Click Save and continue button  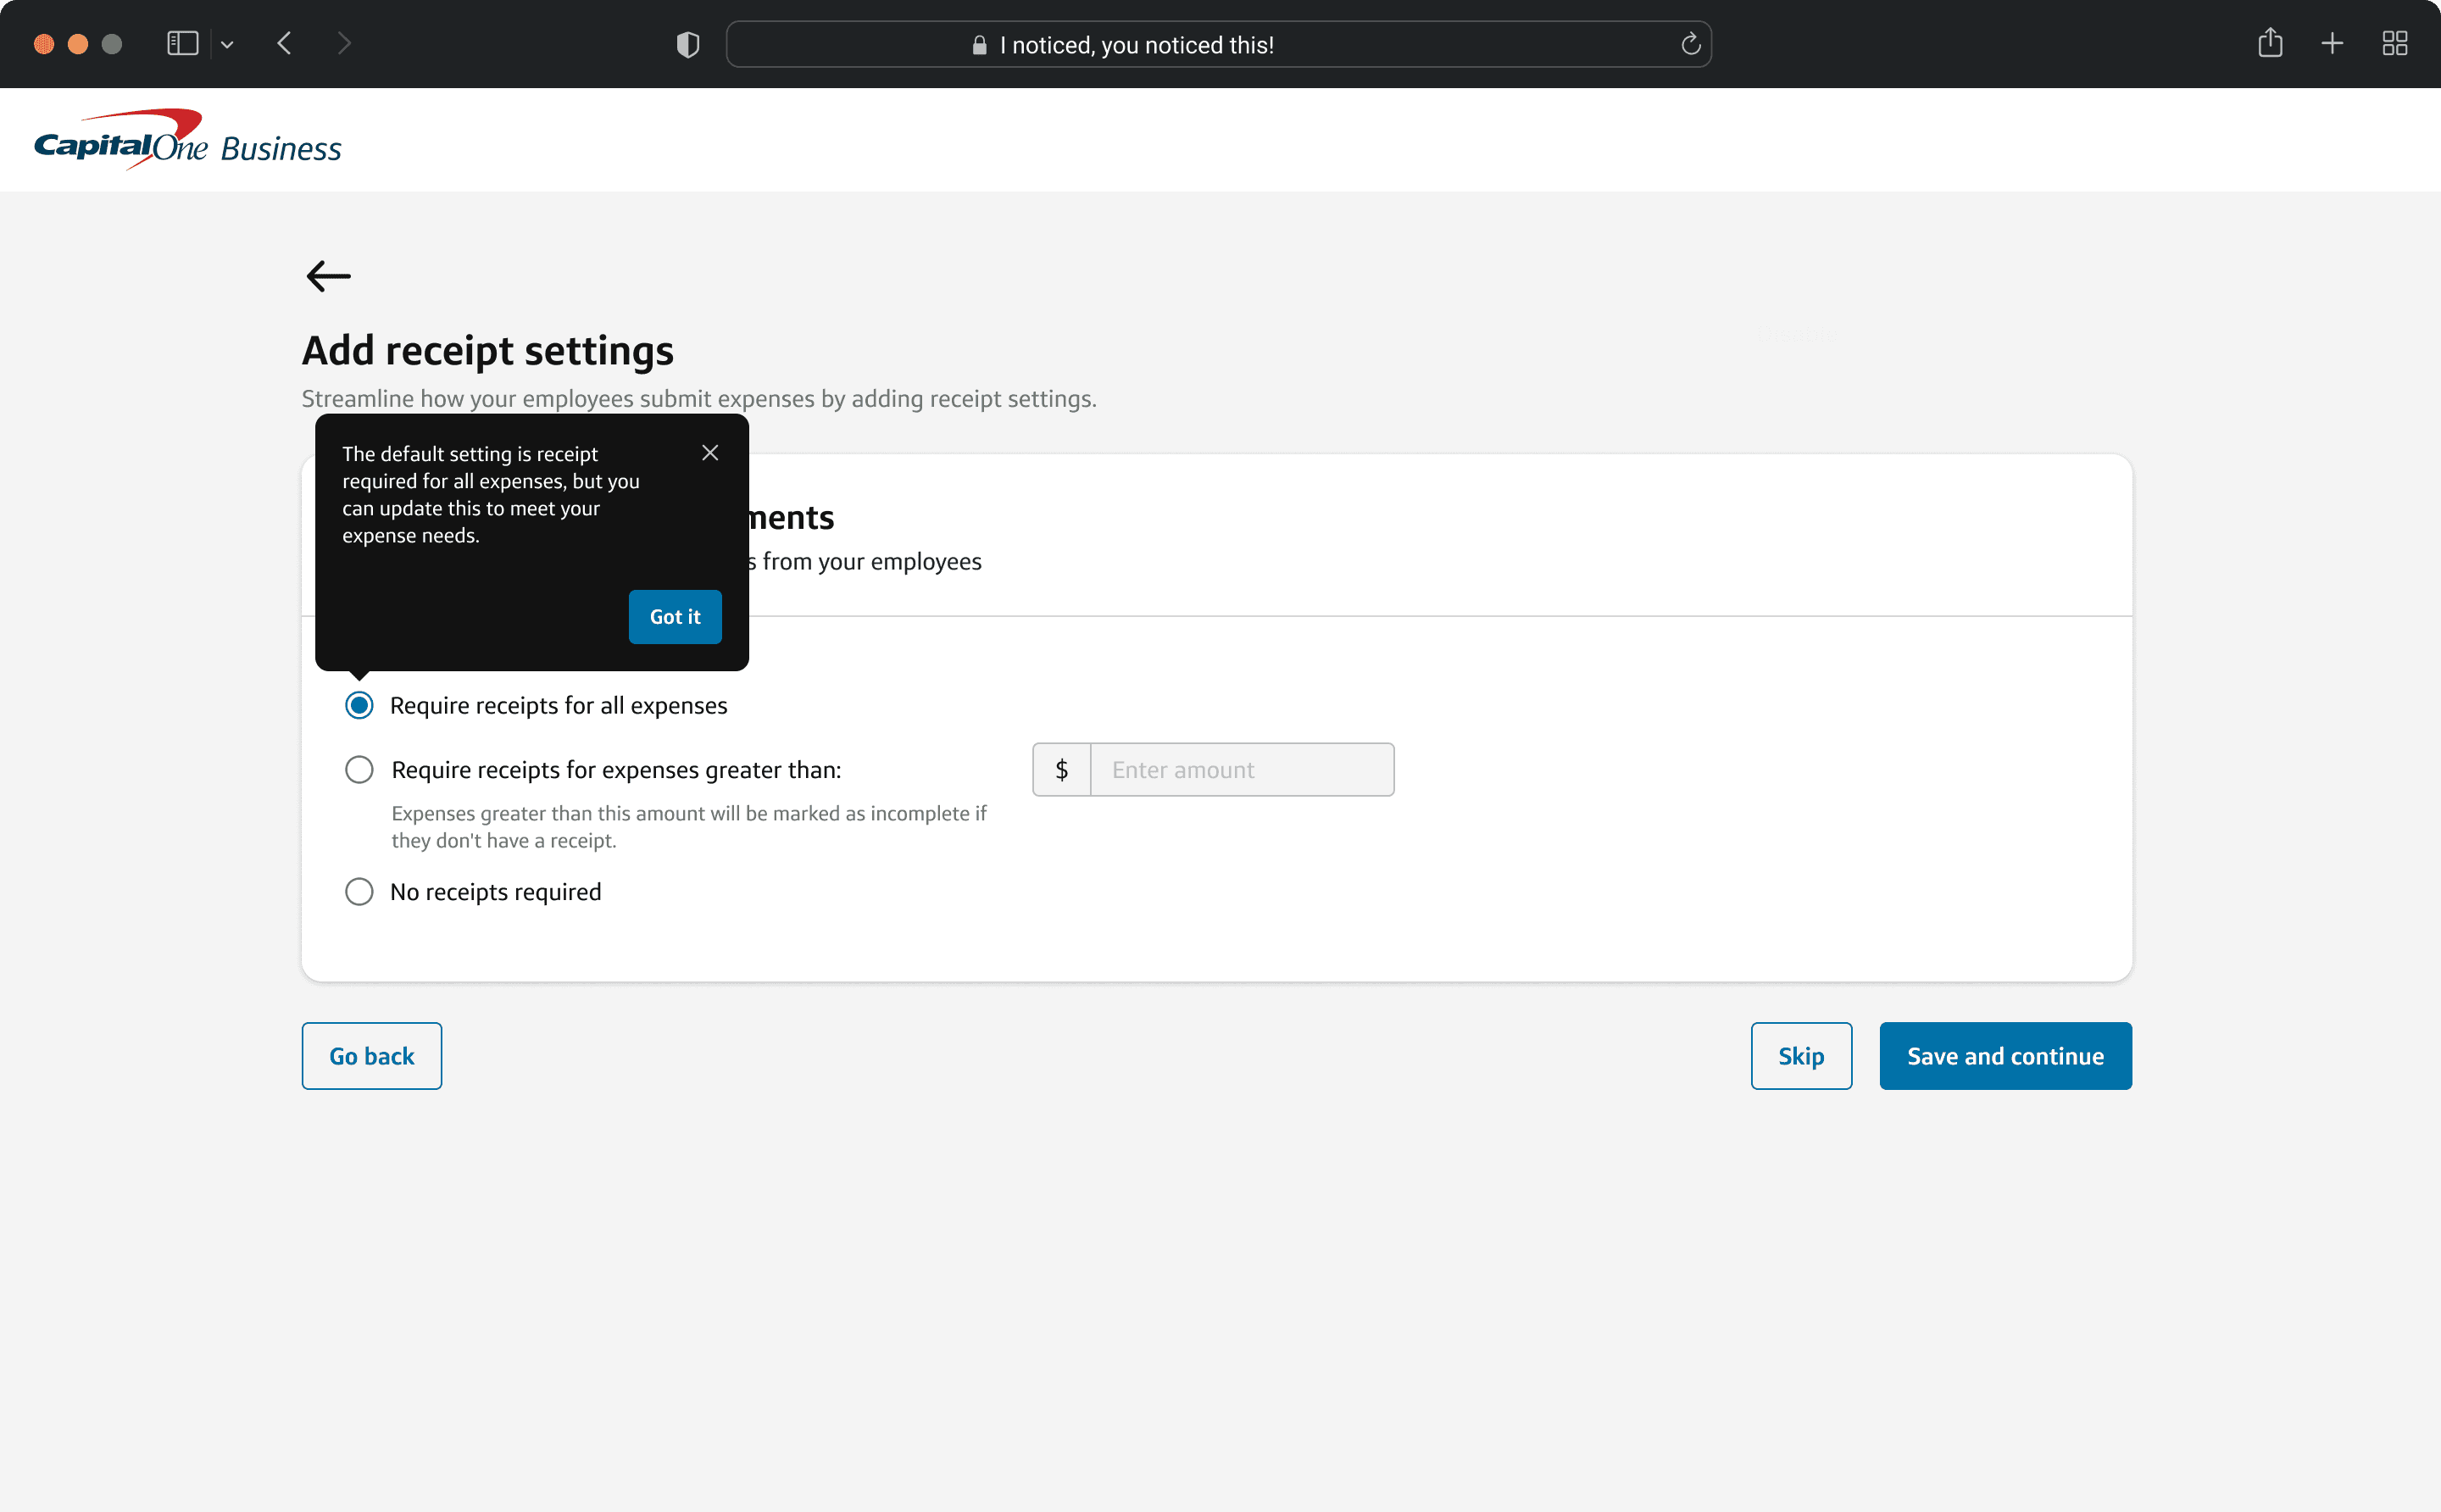[x=2004, y=1056]
